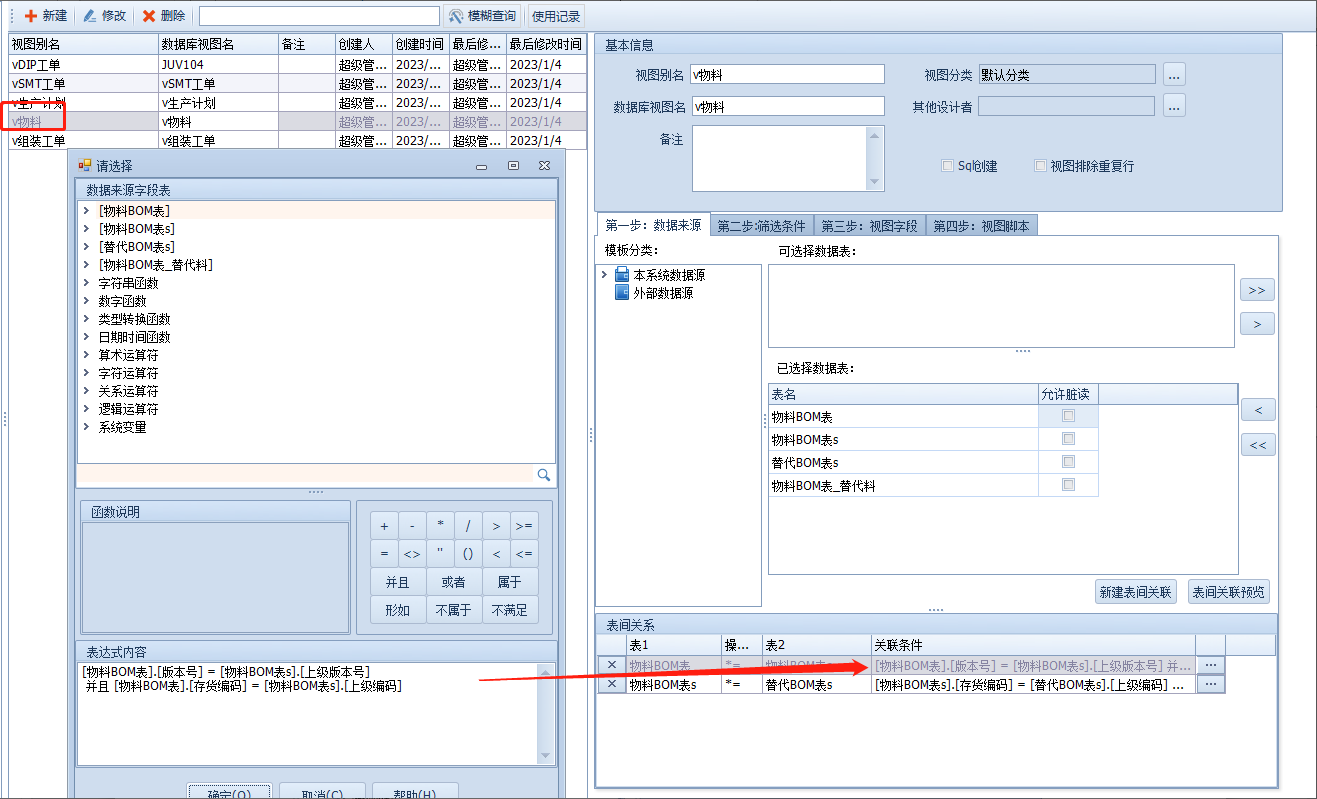Click the double-arrow >> add all tables button
The width and height of the screenshot is (1317, 799).
pos(1257,290)
